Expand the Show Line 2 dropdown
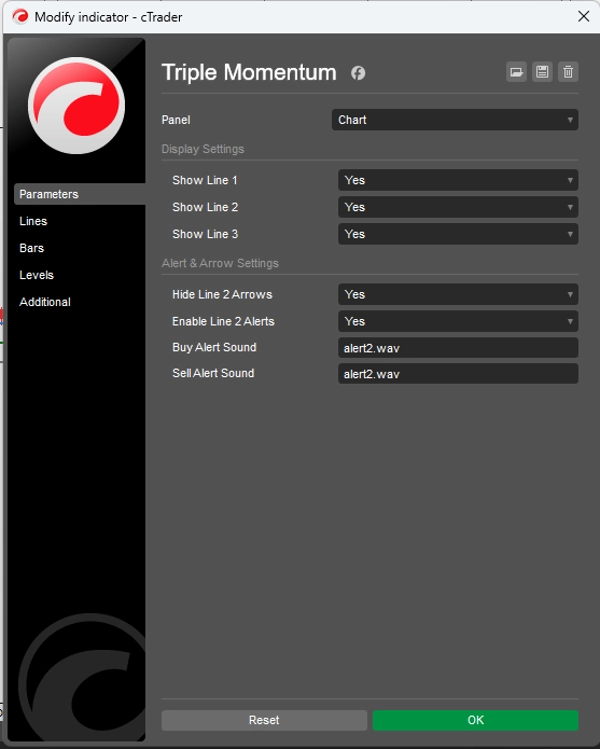The width and height of the screenshot is (600, 749). tap(458, 207)
